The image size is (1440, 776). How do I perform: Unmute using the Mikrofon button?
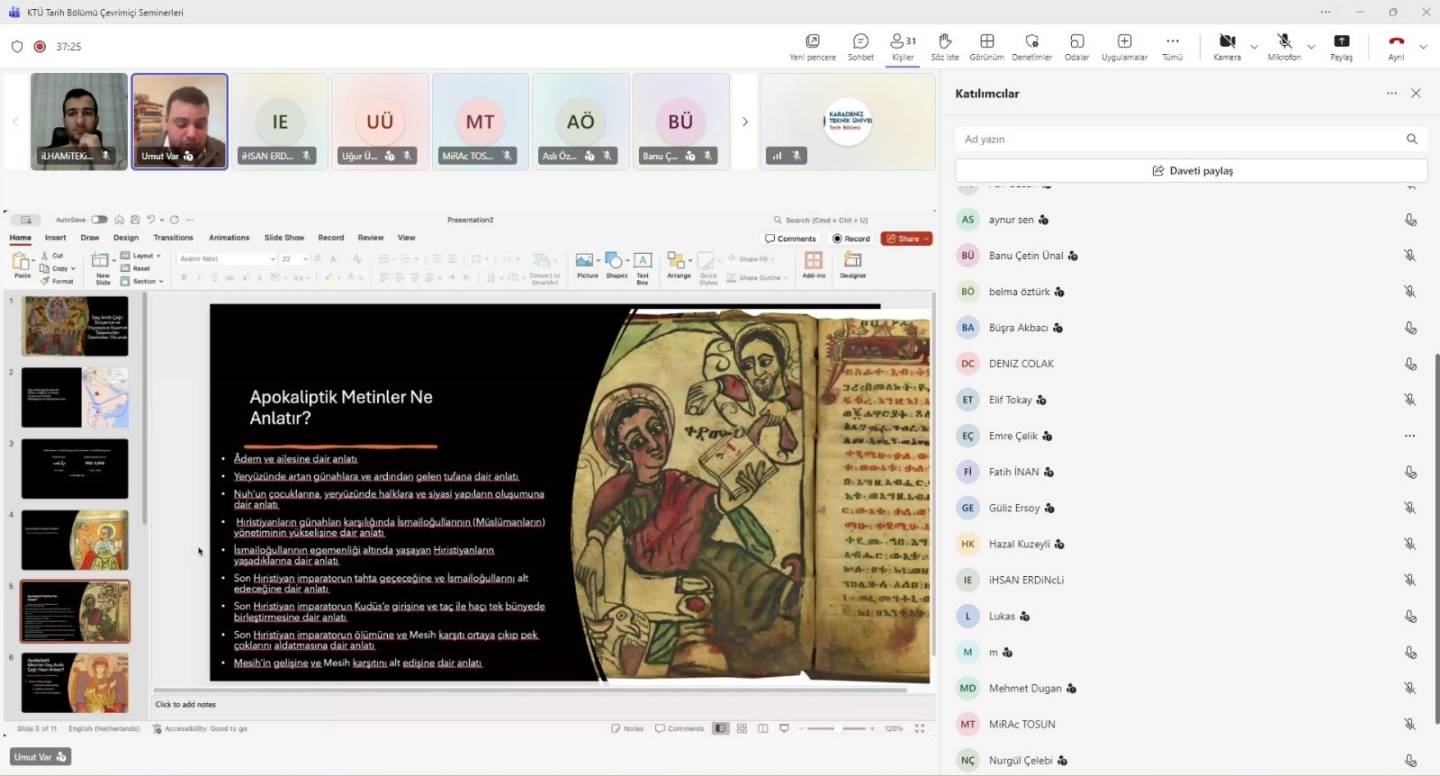pyautogui.click(x=1284, y=42)
